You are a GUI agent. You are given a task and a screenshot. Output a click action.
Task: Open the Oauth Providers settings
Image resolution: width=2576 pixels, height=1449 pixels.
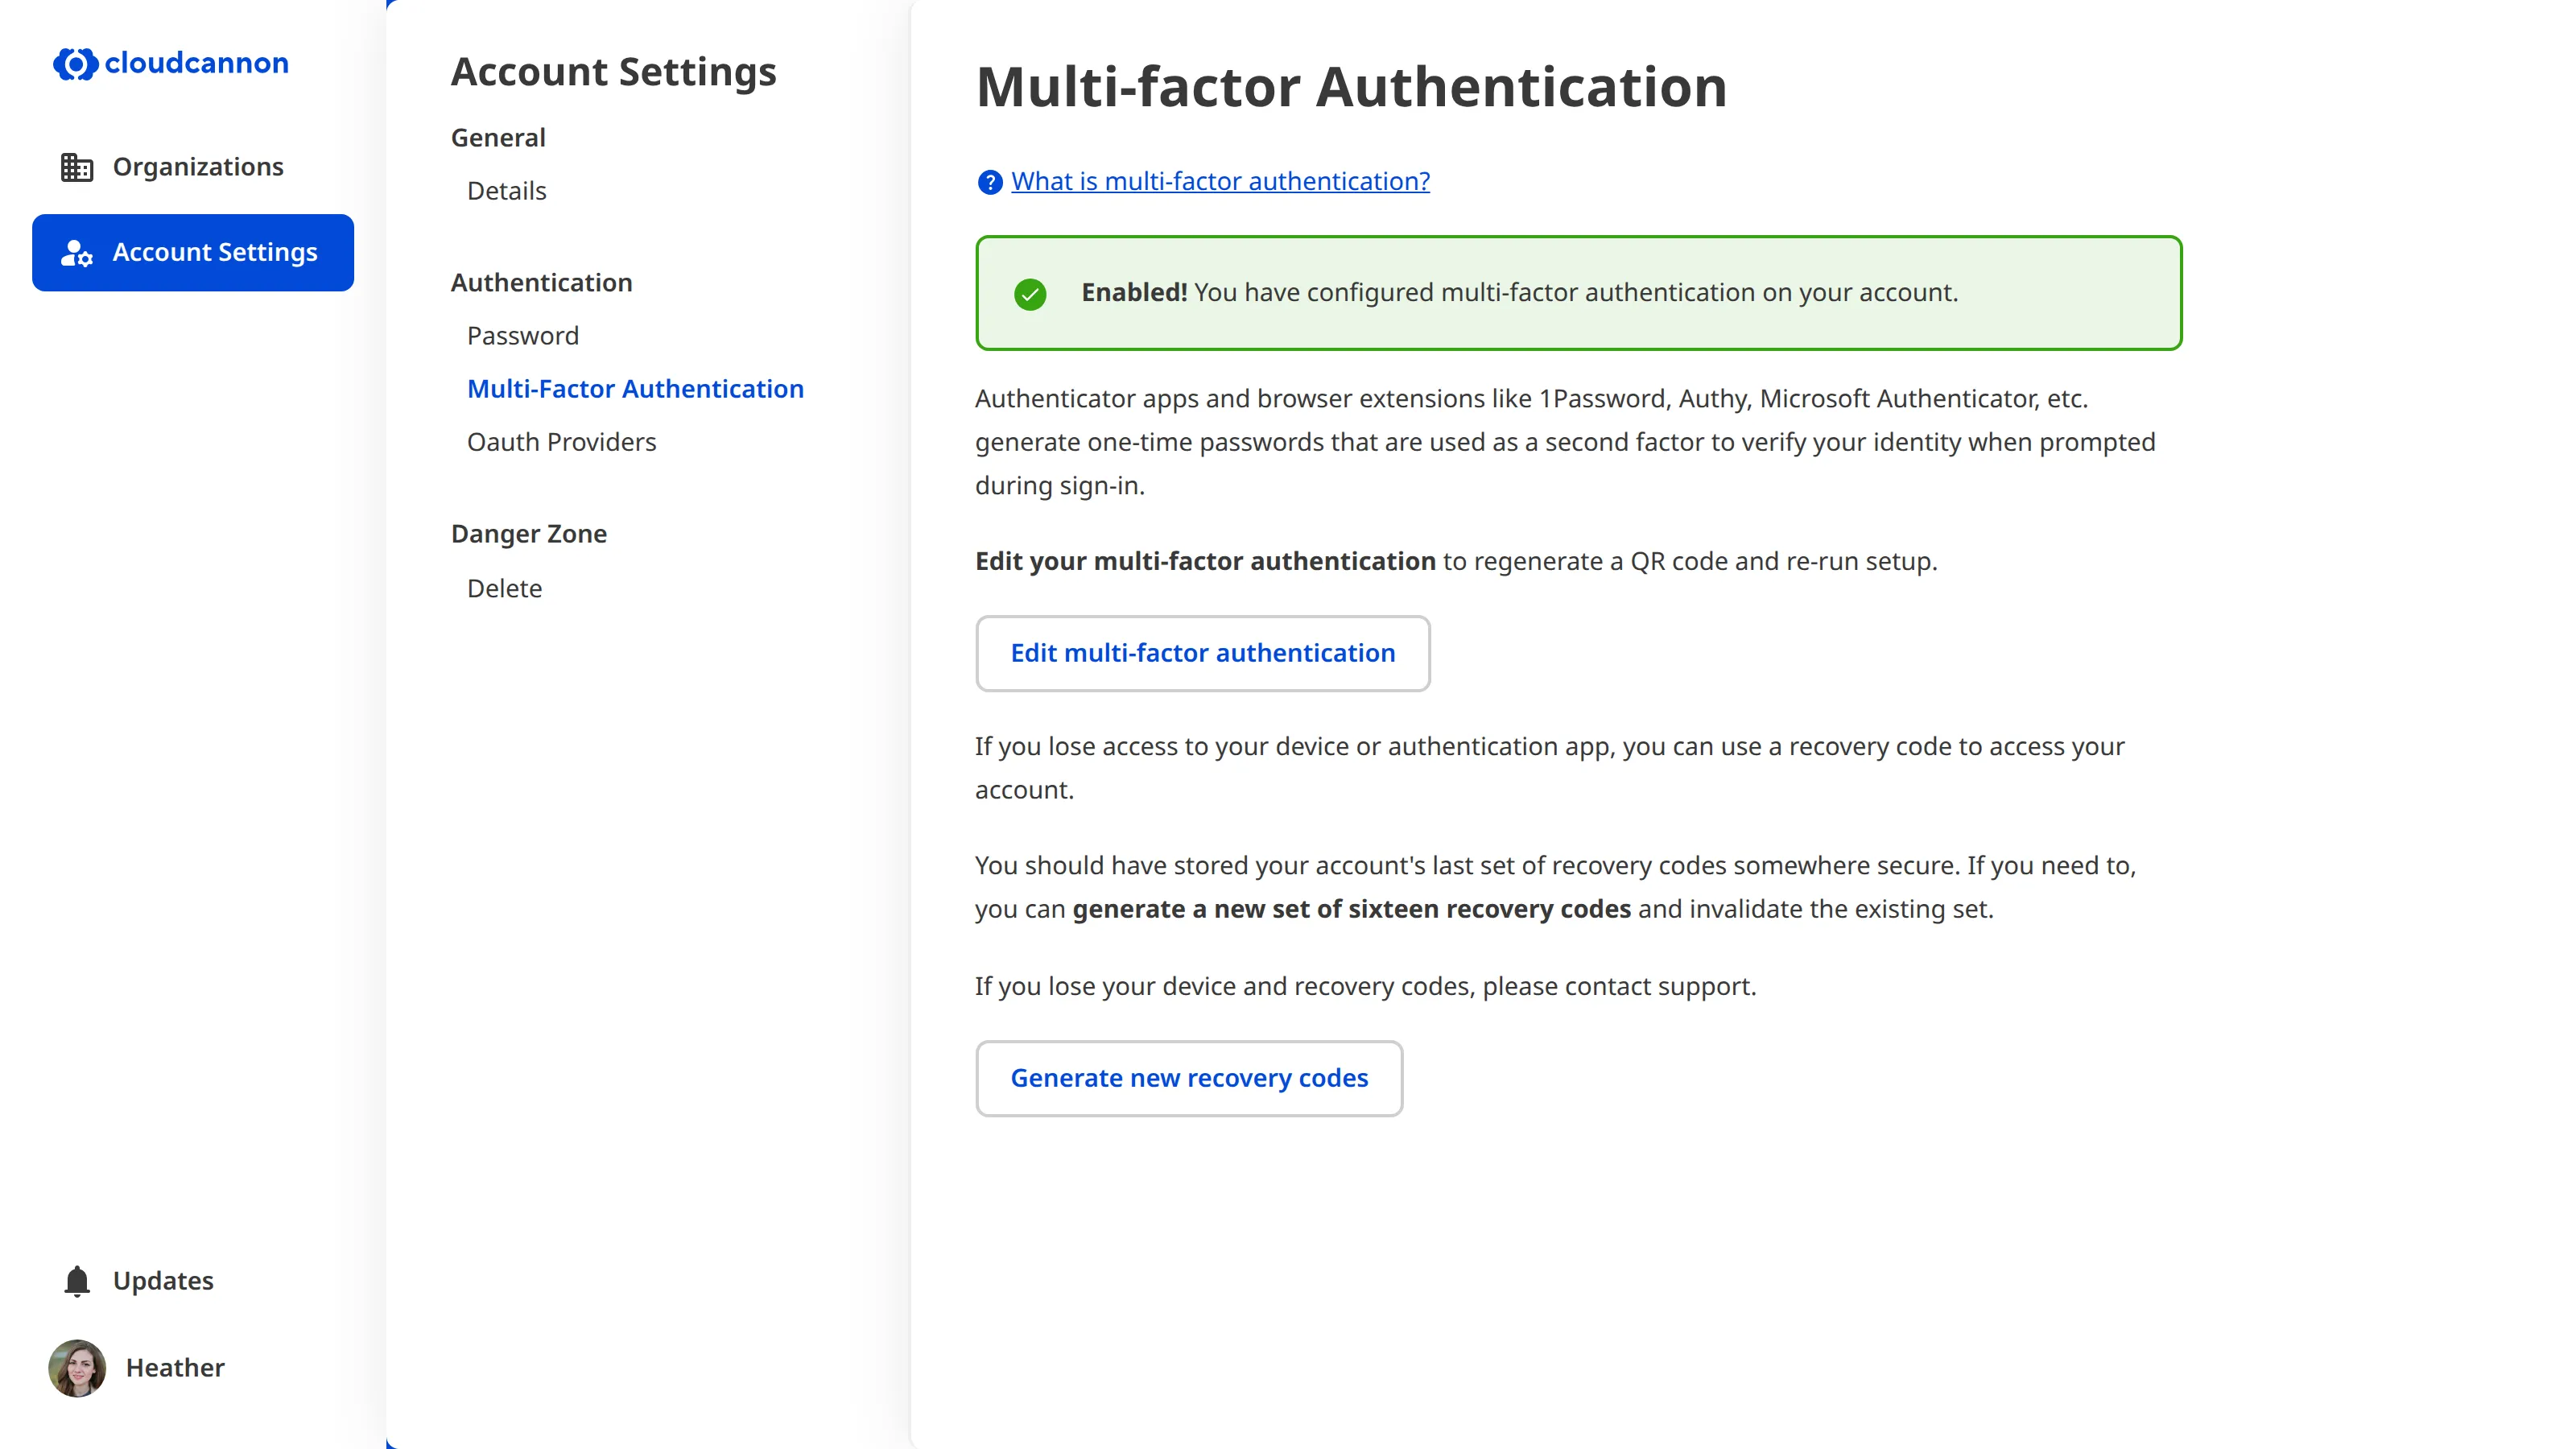pyautogui.click(x=561, y=441)
